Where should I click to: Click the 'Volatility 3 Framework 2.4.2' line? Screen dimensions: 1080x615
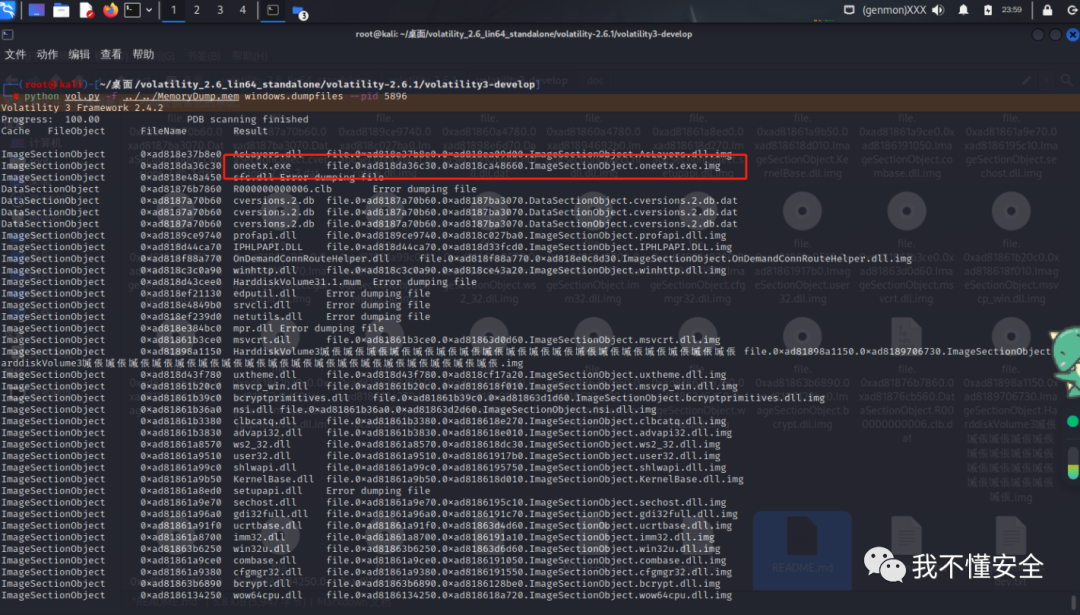tap(82, 108)
